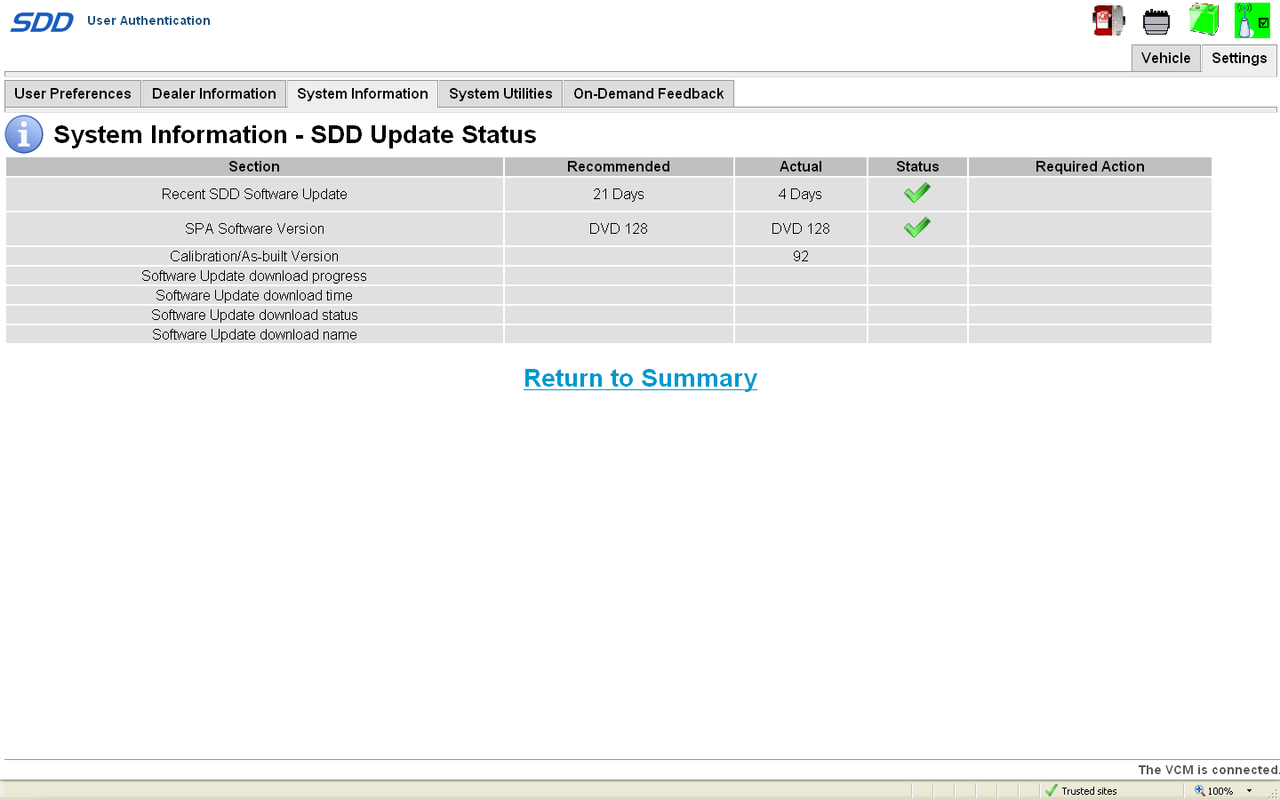Click the Return to Summary link
Viewport: 1280px width, 800px height.
pyautogui.click(x=640, y=378)
